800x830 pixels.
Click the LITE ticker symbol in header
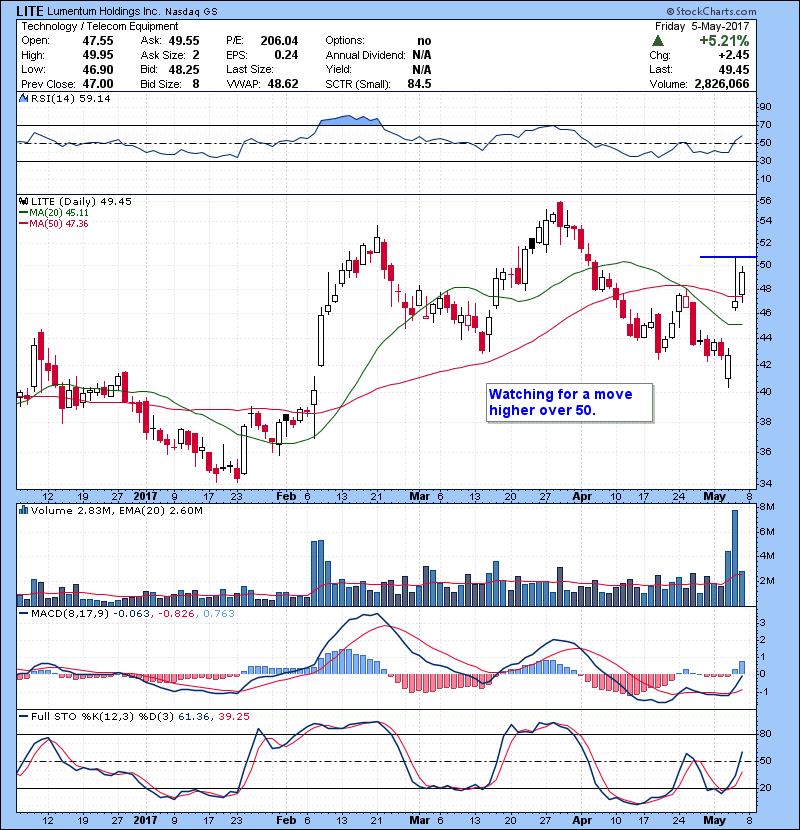(x=30, y=11)
